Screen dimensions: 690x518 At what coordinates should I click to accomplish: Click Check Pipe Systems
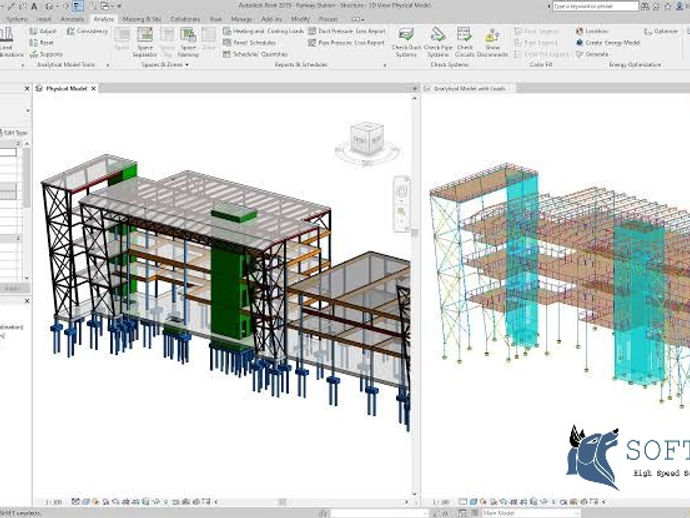coord(438,42)
